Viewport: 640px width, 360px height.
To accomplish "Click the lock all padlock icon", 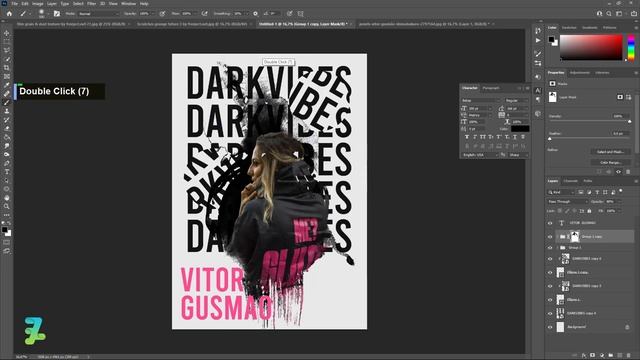I will pyautogui.click(x=589, y=211).
